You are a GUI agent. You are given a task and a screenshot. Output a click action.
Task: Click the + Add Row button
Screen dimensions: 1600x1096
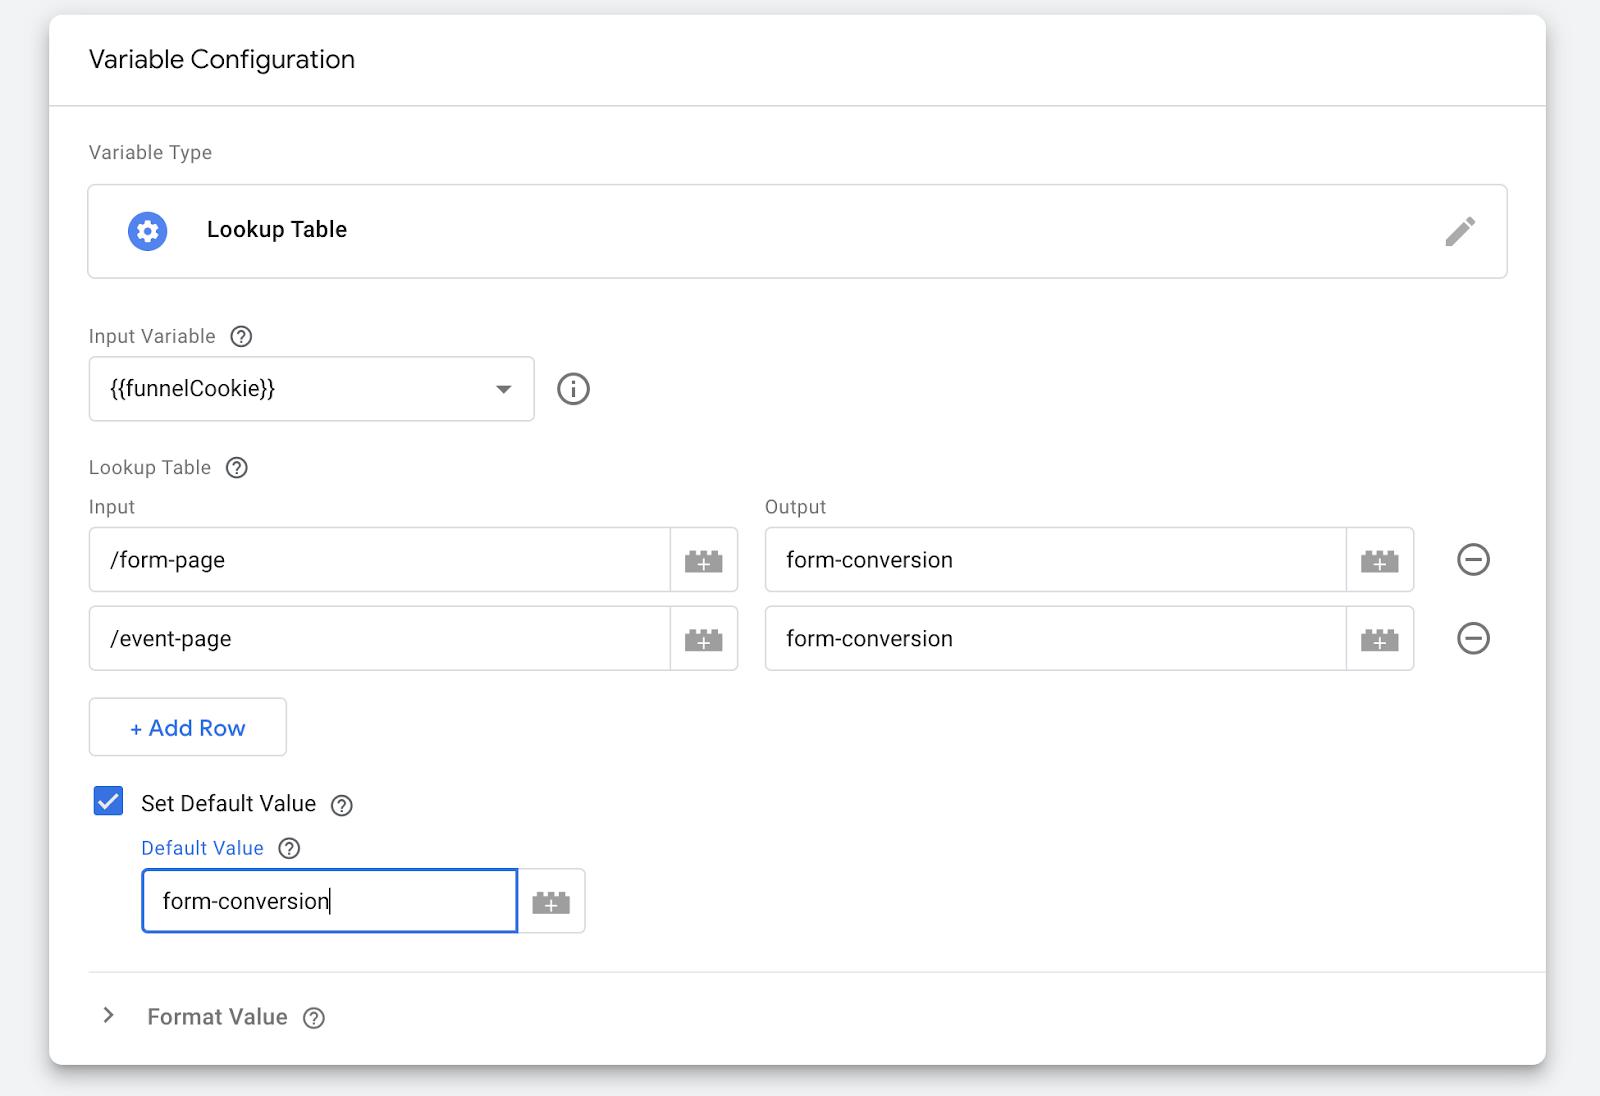pos(188,728)
